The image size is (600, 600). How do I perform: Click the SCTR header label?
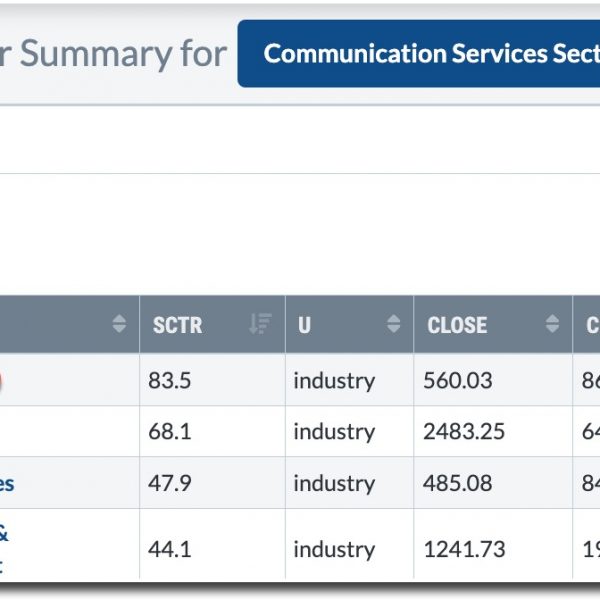178,325
